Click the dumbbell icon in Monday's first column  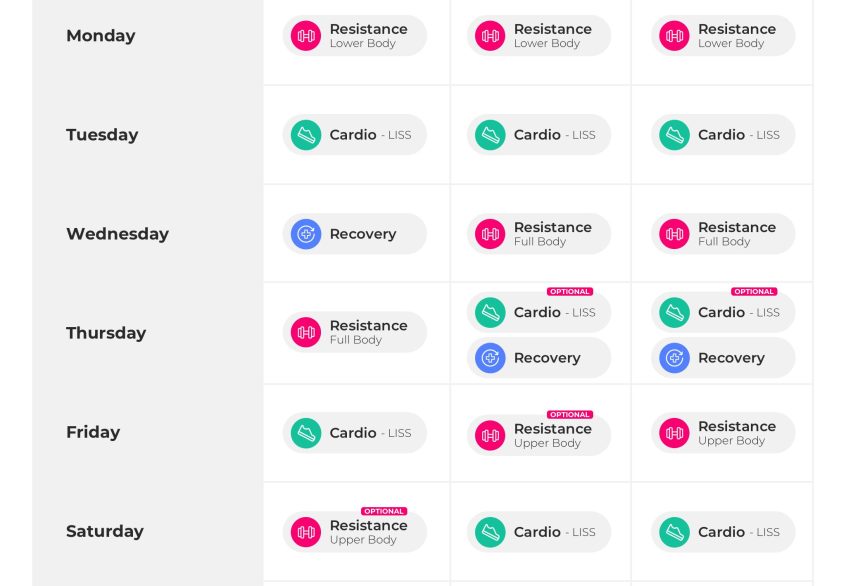[306, 36]
